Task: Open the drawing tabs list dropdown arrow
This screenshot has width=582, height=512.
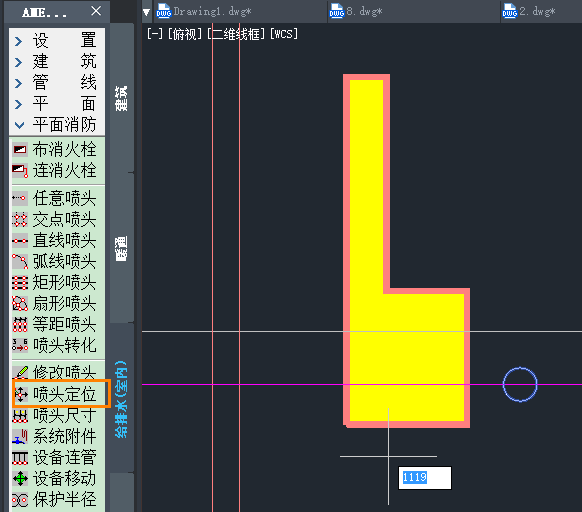Action: 146,12
